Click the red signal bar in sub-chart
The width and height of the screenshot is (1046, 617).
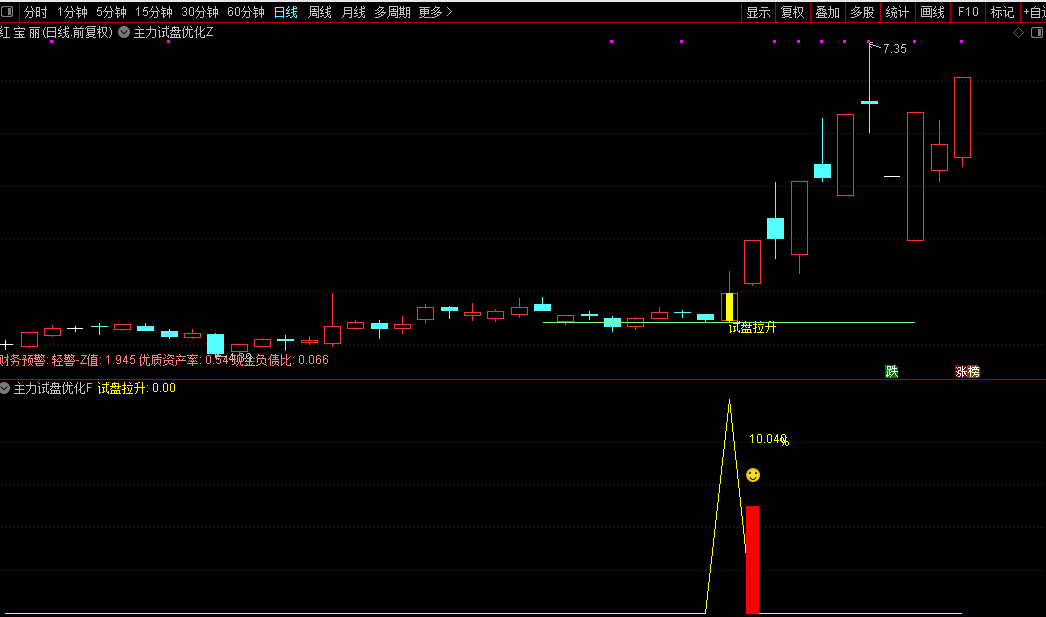pyautogui.click(x=752, y=560)
